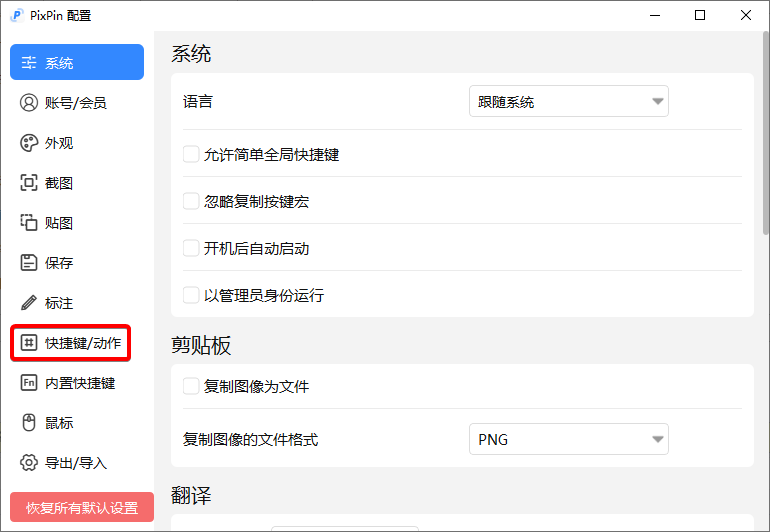This screenshot has width=770, height=532.
Task: Click 恢复所有默认设置 button
Action: [82, 507]
